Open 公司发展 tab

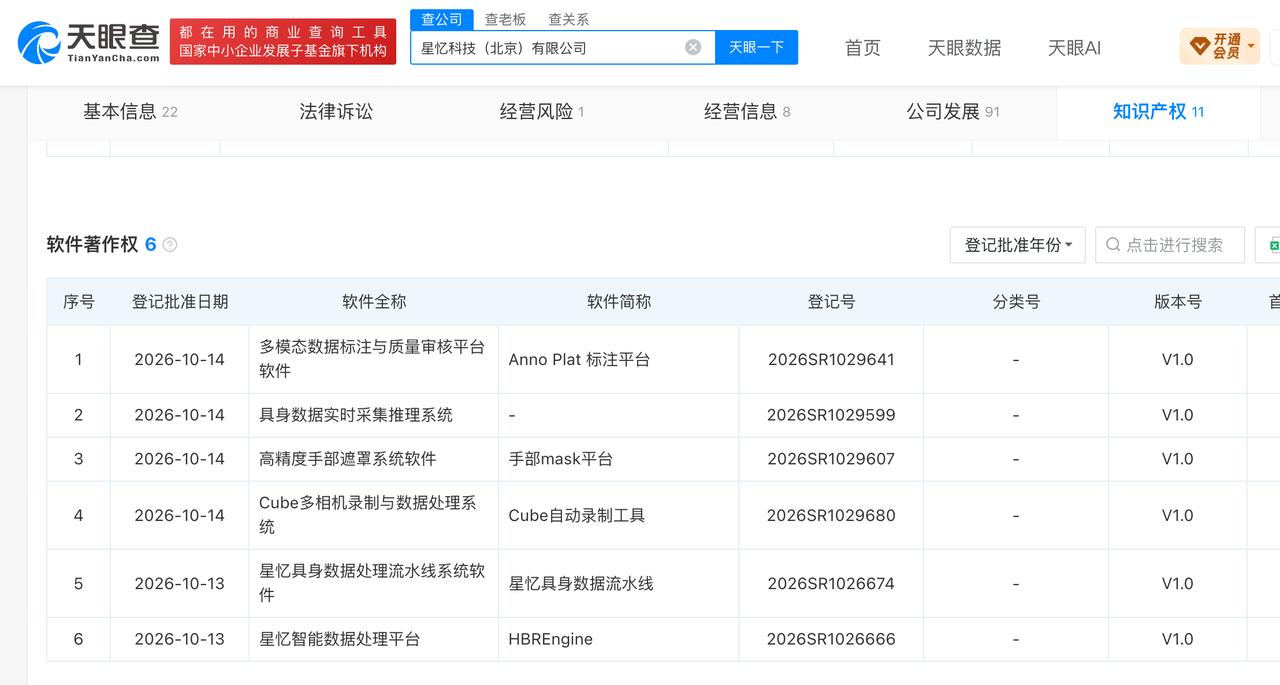click(953, 112)
